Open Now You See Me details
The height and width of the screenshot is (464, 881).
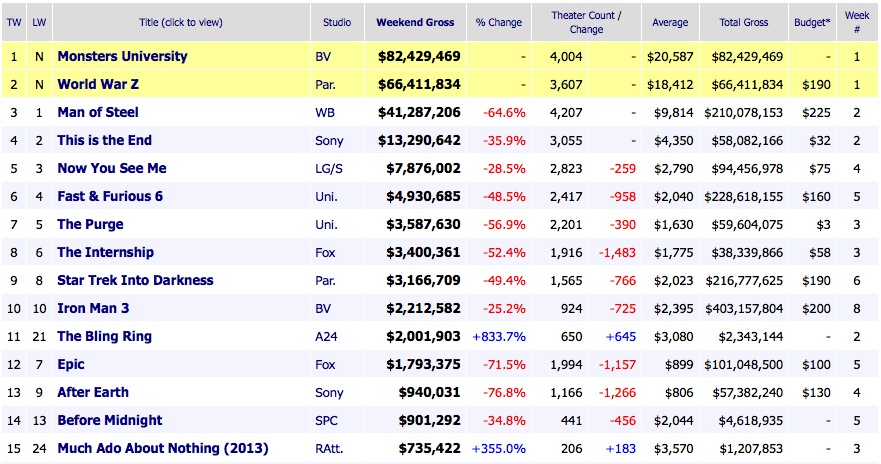tap(112, 169)
